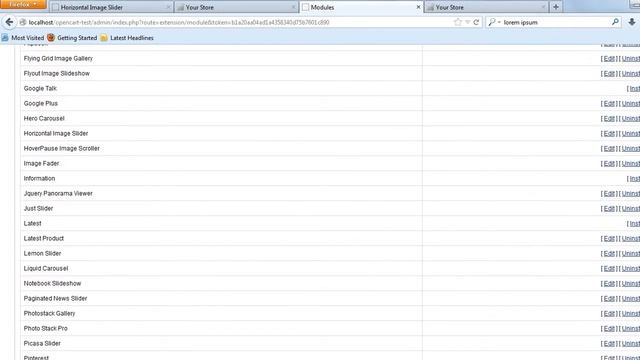
Task: Edit the Flyout Image Slideshow module
Action: click(x=609, y=73)
